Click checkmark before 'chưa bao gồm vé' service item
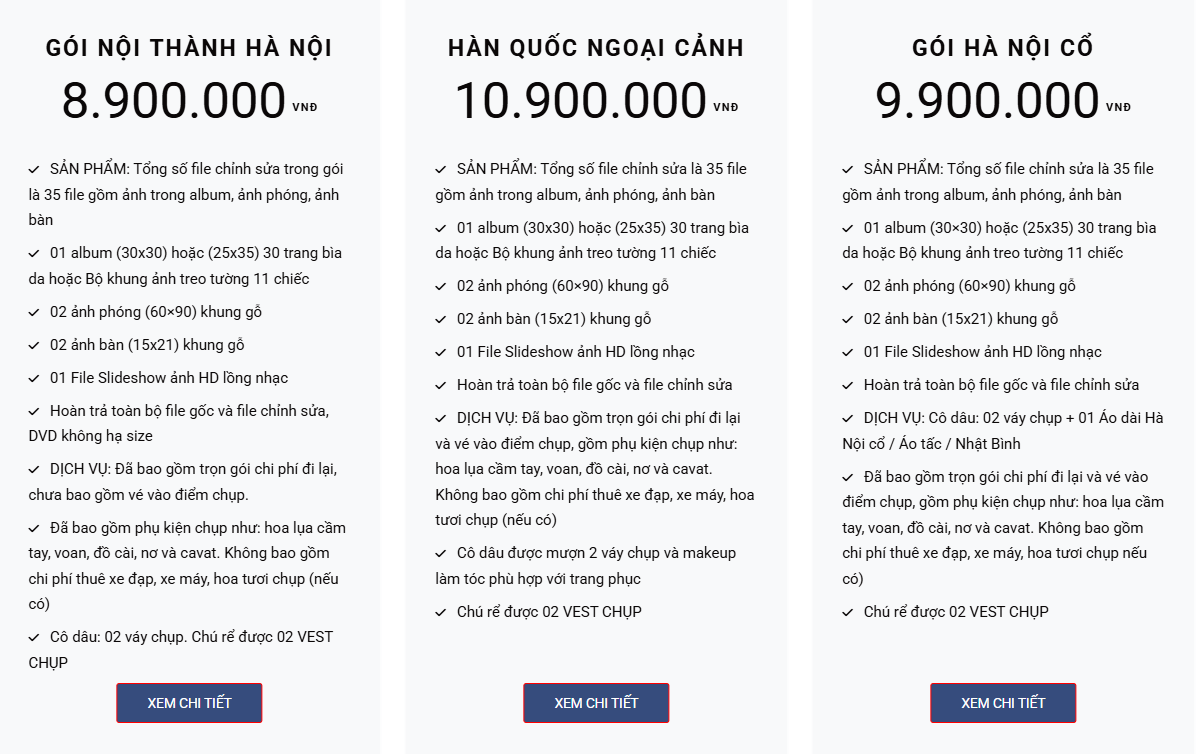 [x=34, y=469]
